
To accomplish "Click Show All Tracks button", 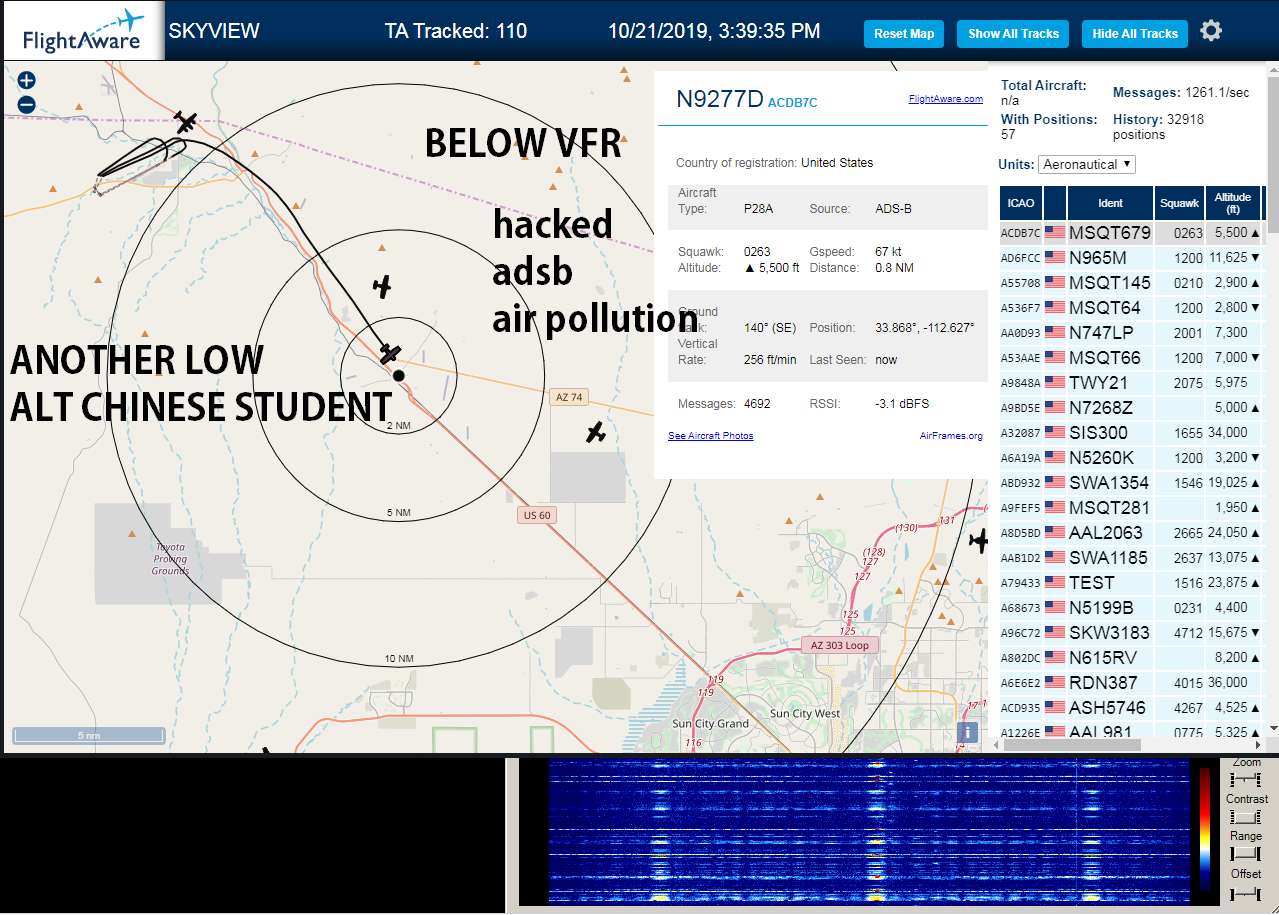I will click(x=1013, y=34).
